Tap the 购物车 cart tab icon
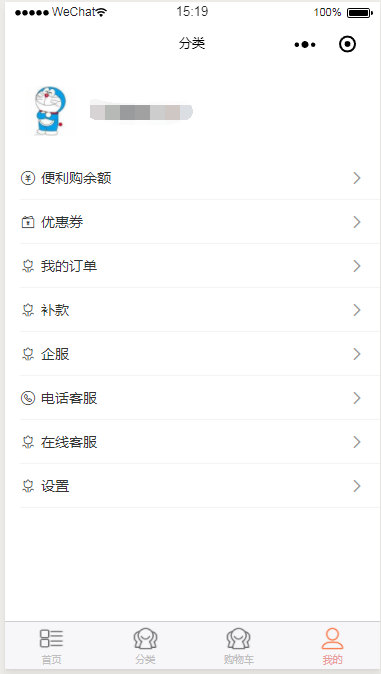Viewport: 381px width, 674px height. coord(239,639)
